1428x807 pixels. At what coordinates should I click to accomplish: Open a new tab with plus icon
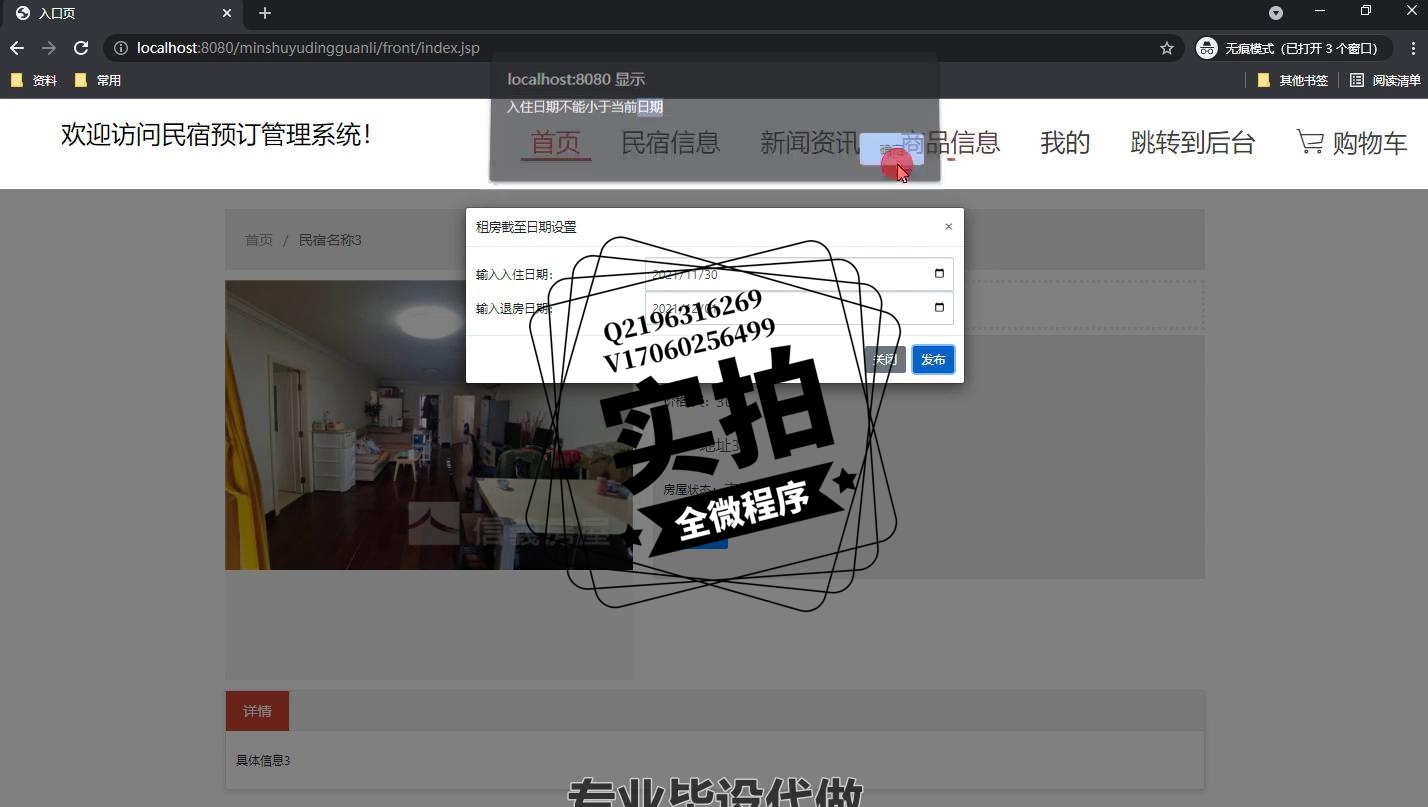click(x=265, y=13)
